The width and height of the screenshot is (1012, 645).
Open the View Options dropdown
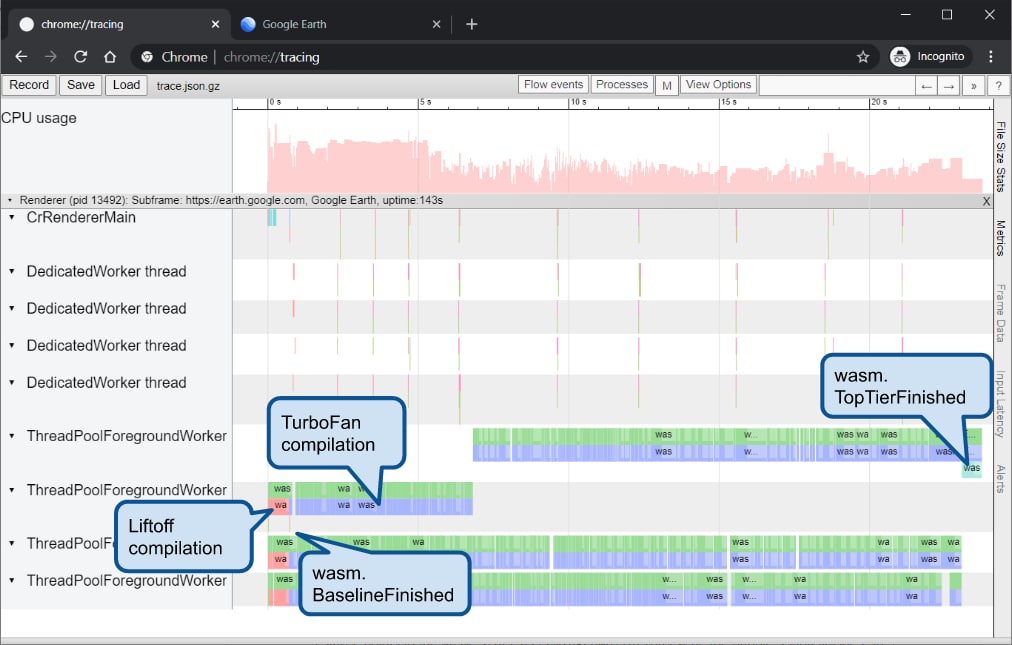coord(718,85)
